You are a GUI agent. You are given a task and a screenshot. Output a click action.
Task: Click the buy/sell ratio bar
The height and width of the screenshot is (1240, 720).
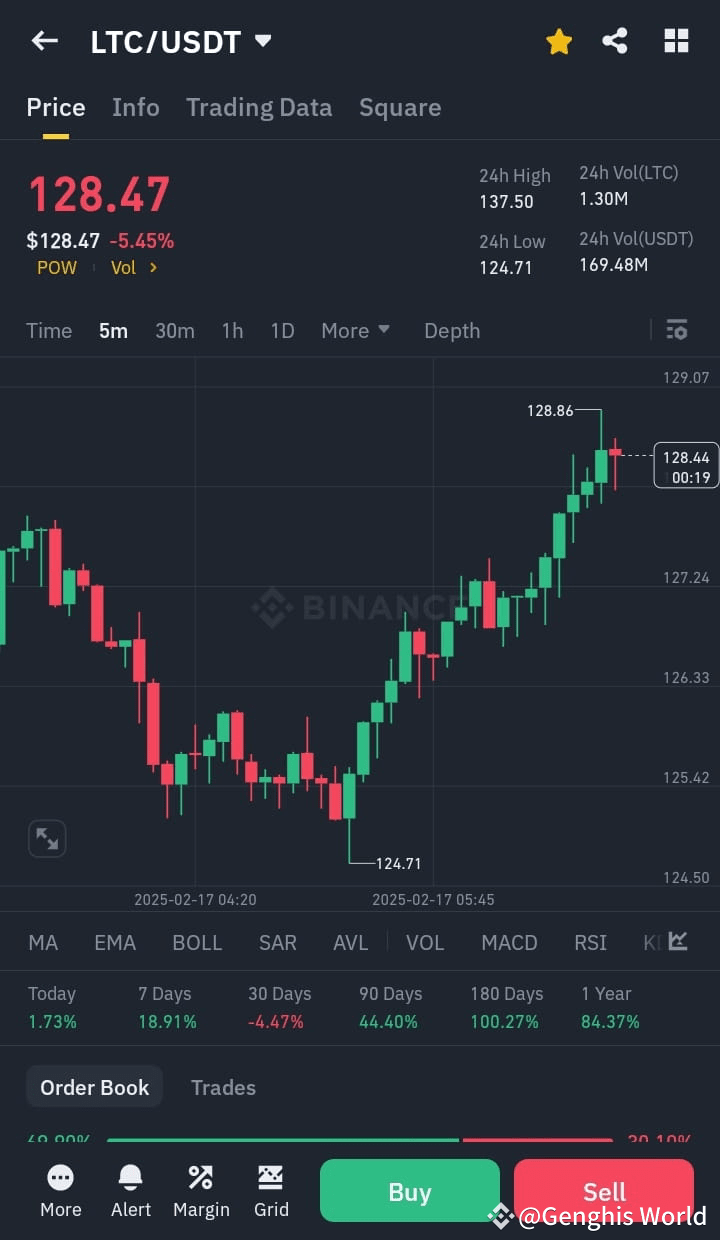click(360, 1139)
